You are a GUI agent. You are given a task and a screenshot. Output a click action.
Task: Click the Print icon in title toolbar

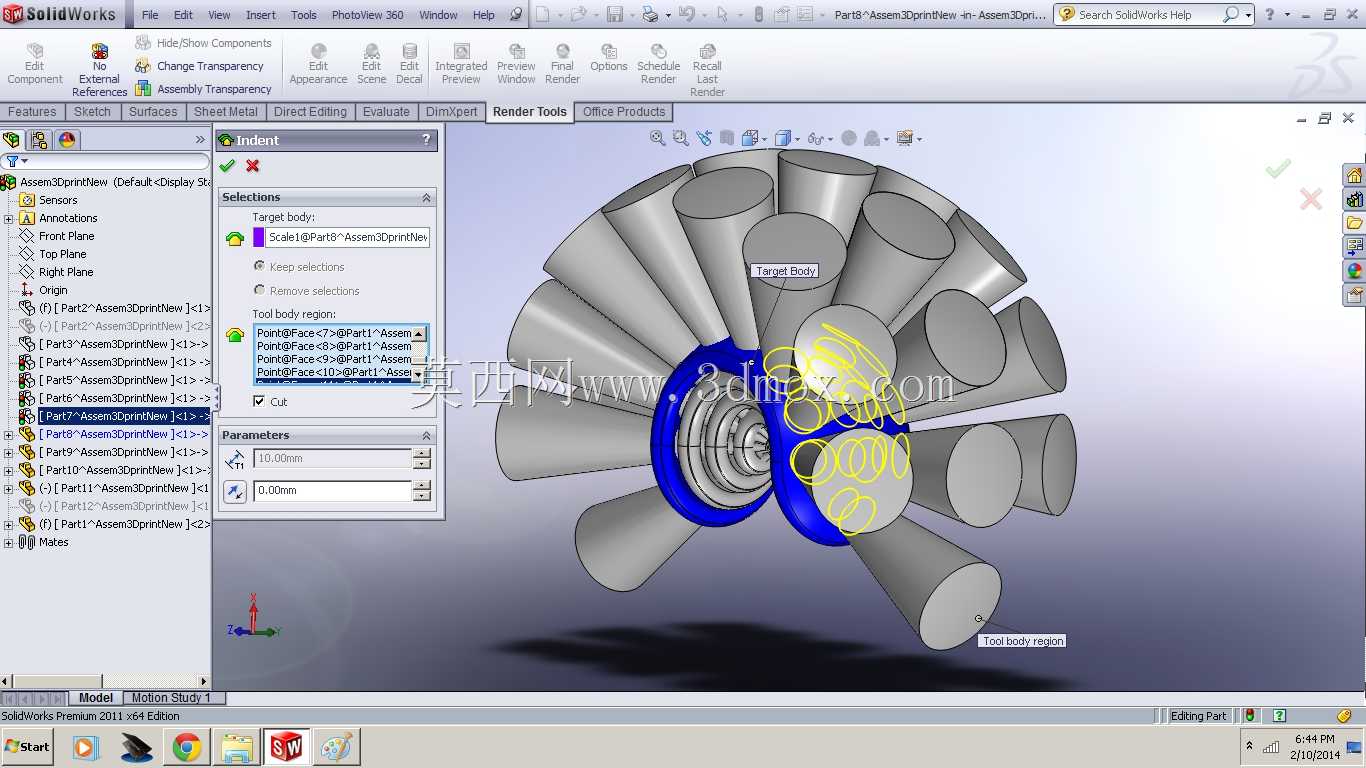651,15
